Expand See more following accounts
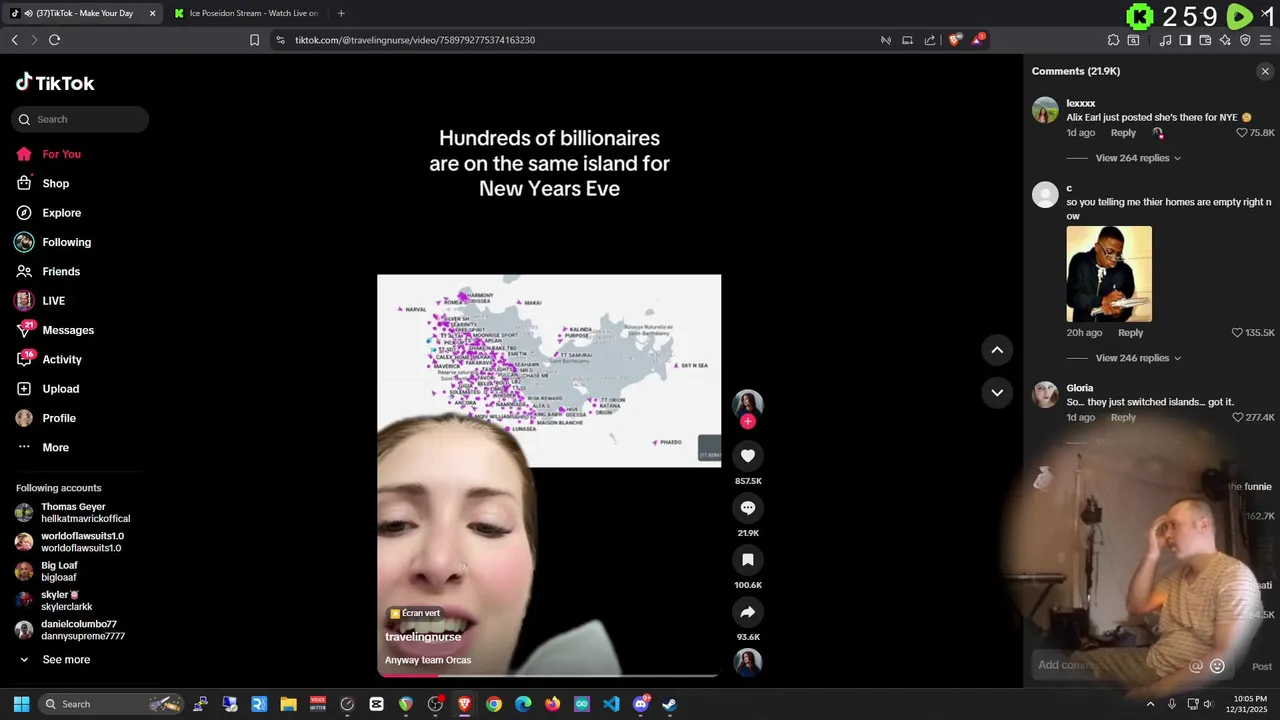Viewport: 1280px width, 720px height. (55, 660)
